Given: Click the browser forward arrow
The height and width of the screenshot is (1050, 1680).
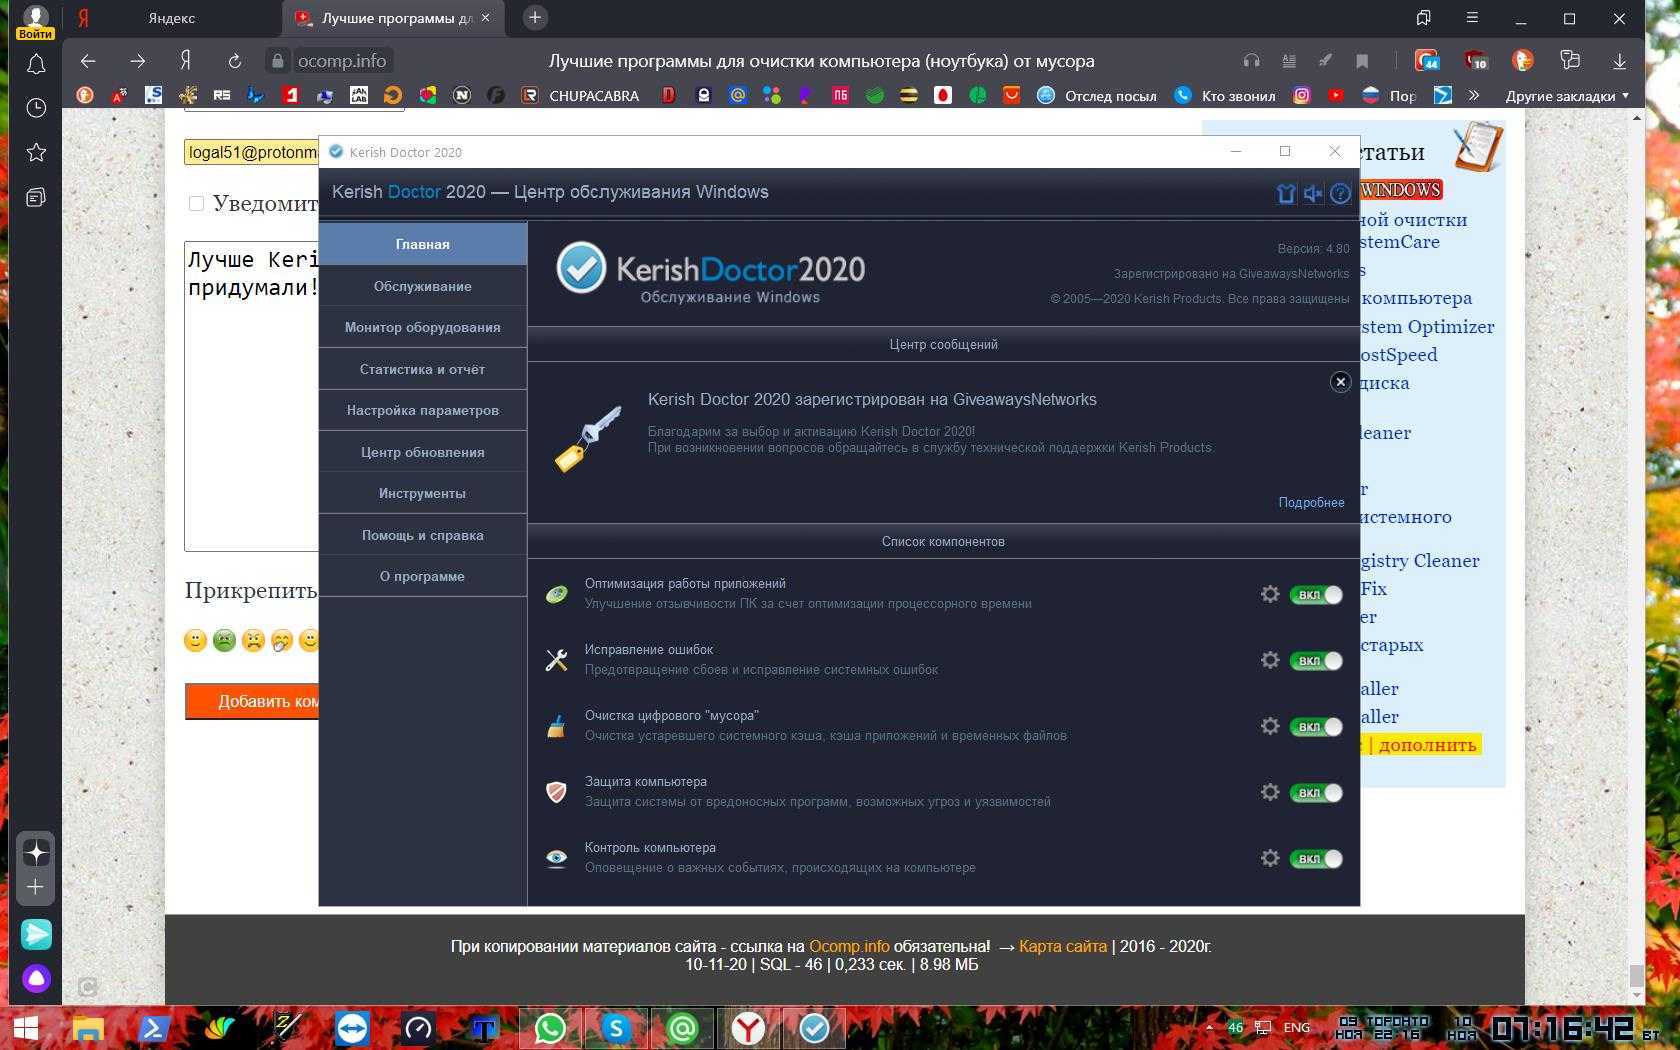Looking at the screenshot, I should coord(137,61).
